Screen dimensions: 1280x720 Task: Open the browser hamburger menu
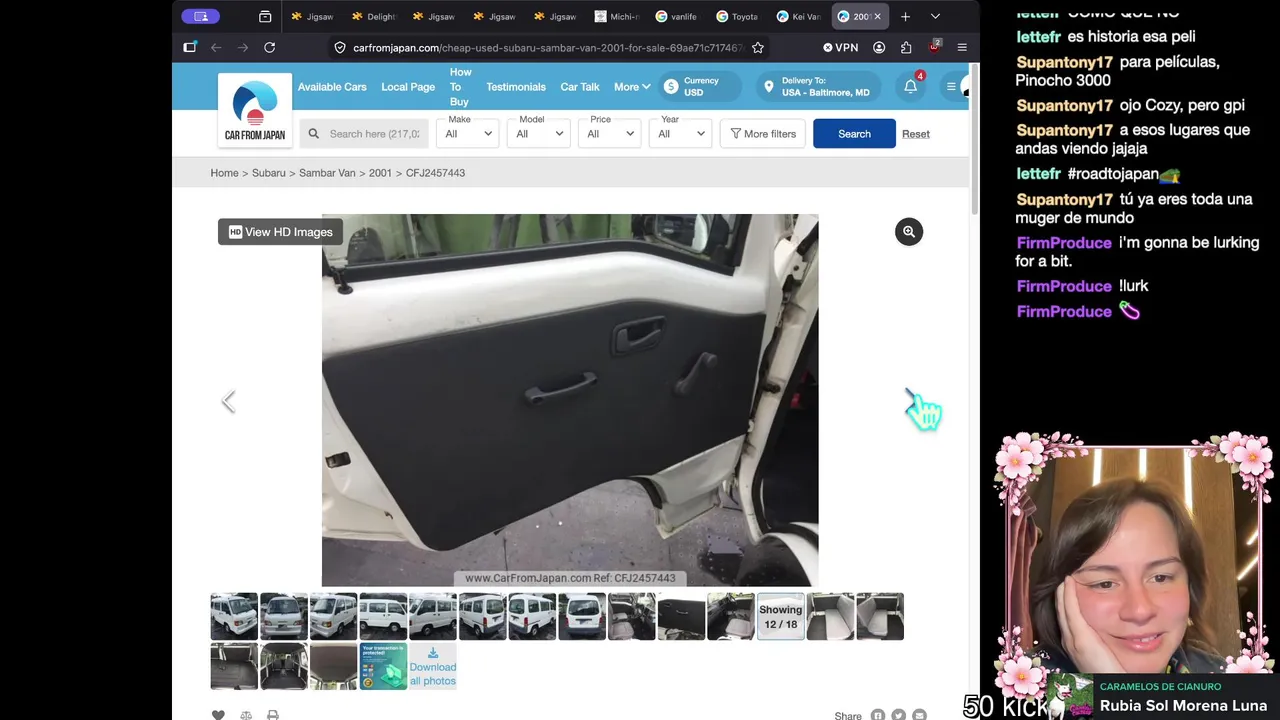click(x=962, y=47)
